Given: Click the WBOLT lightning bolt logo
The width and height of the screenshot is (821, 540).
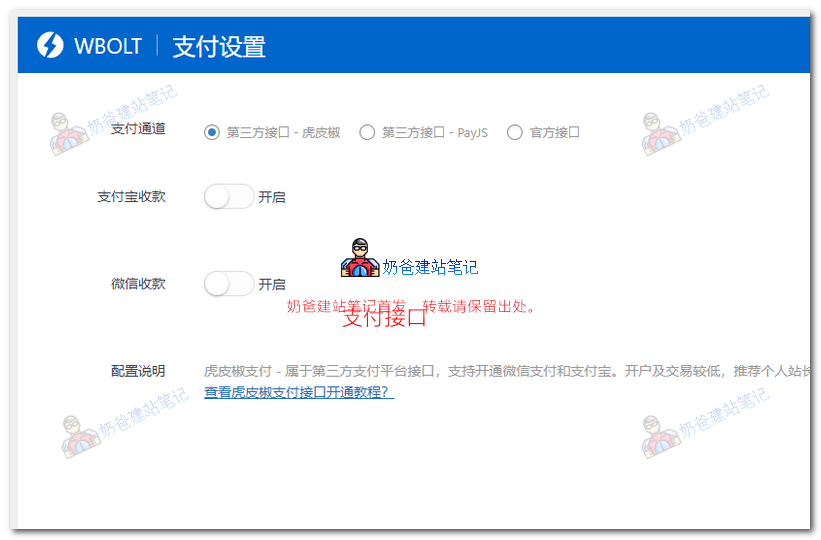Looking at the screenshot, I should (50, 45).
